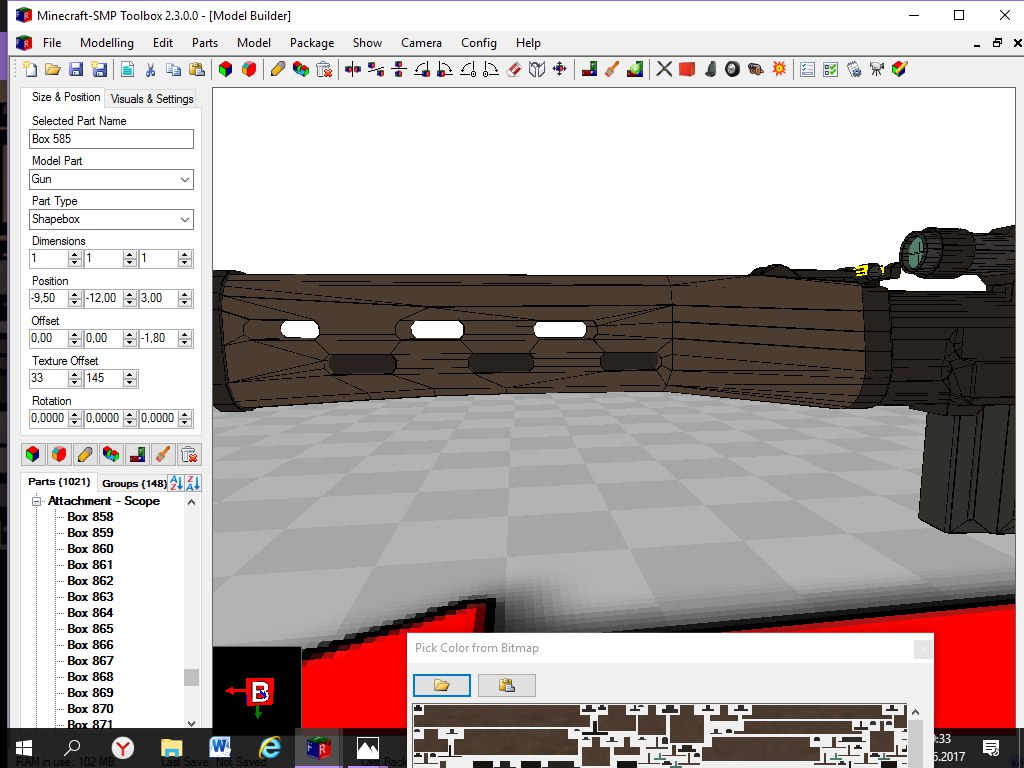Collapse the Attachment - Scope tree group
This screenshot has width=1024, height=768.
(37, 502)
